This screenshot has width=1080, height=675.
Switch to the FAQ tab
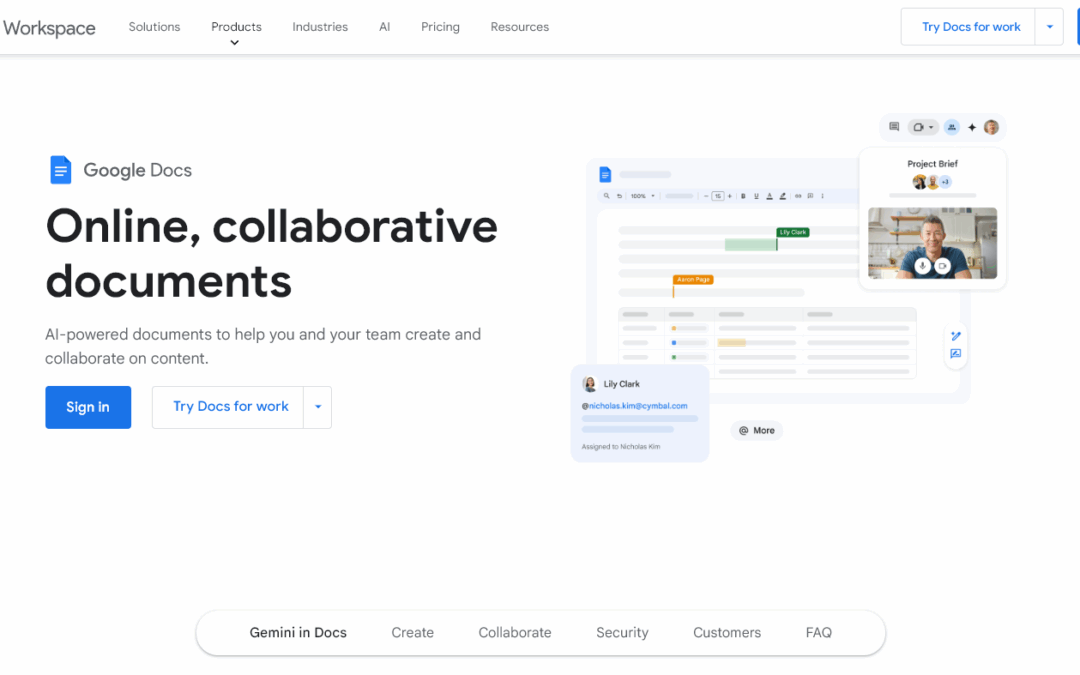click(818, 632)
